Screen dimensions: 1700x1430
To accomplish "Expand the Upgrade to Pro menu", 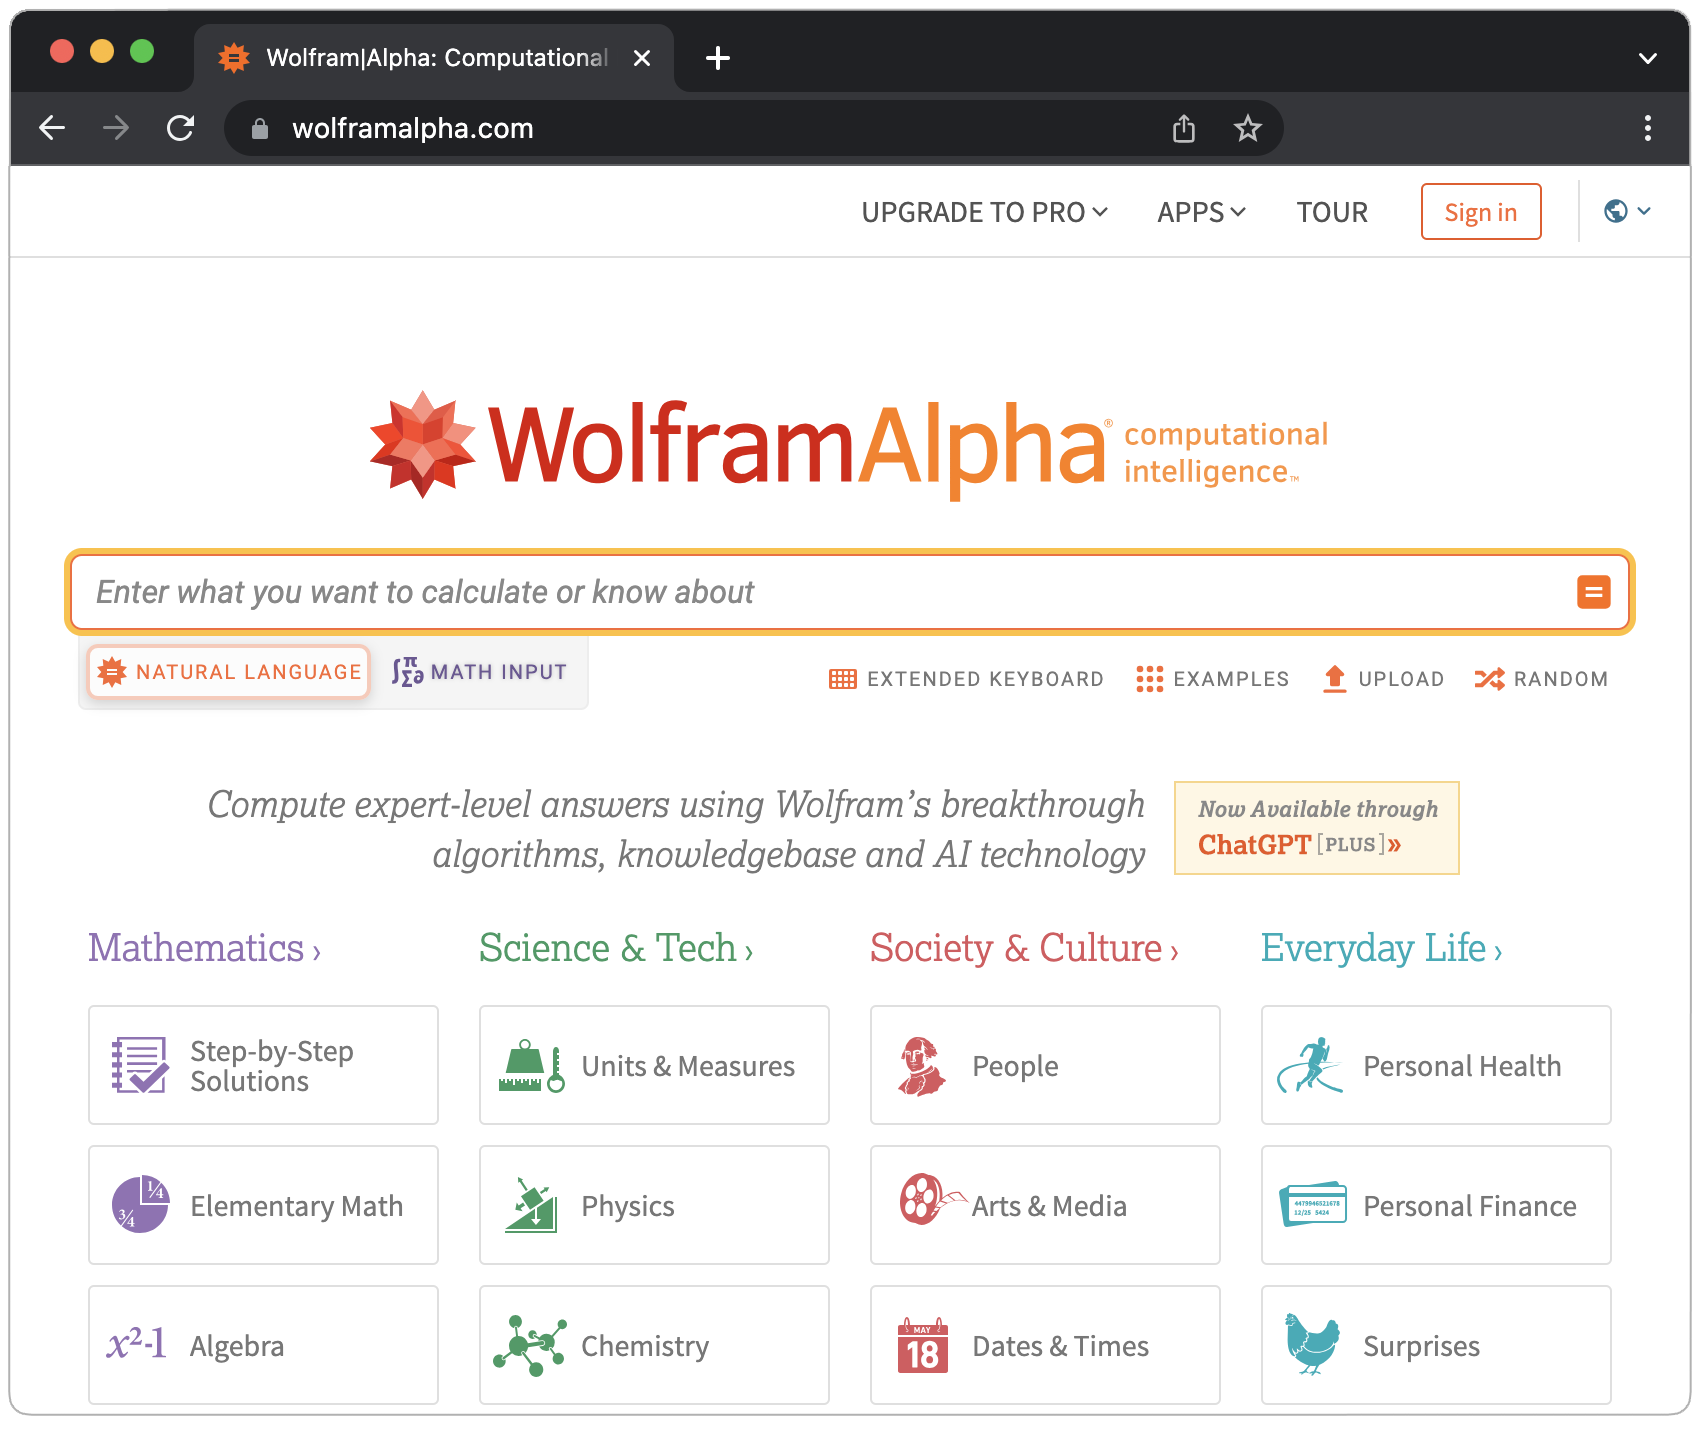I will pos(984,212).
